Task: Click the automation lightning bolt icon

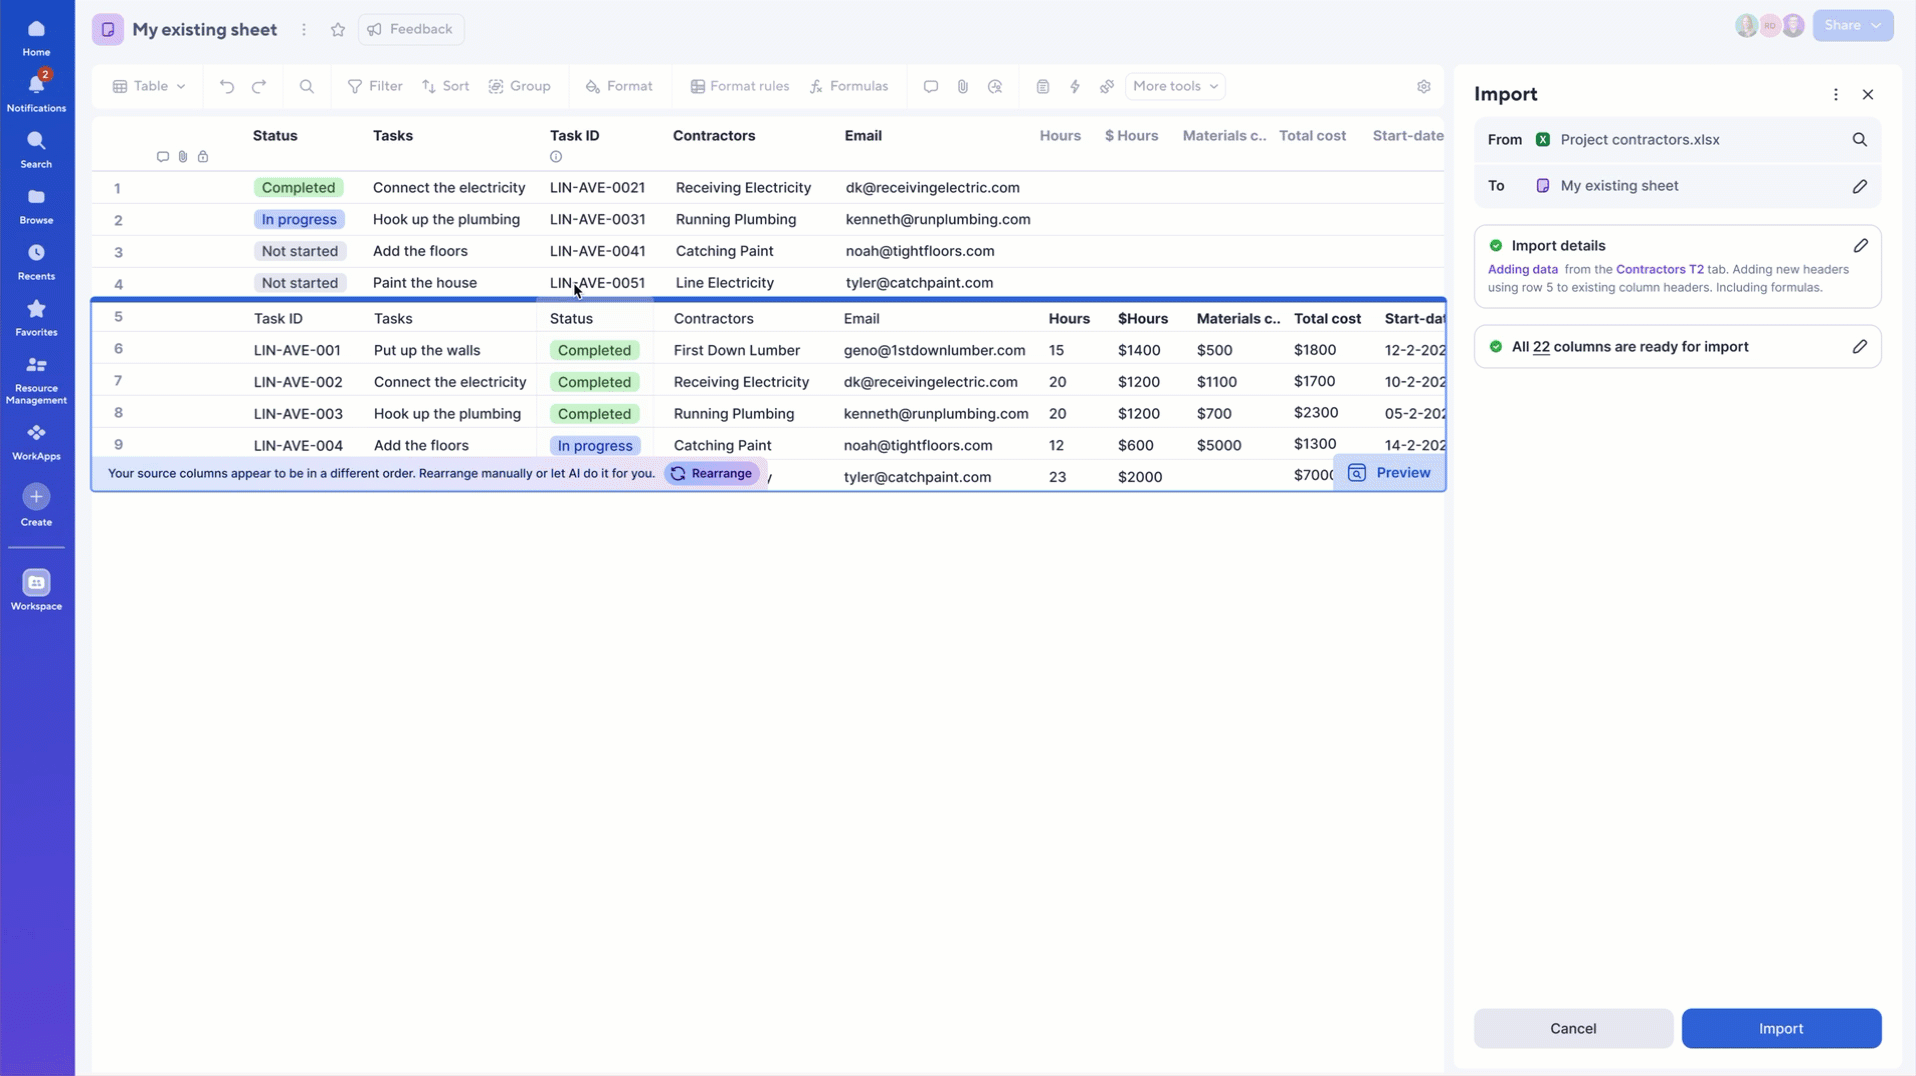Action: point(1075,87)
